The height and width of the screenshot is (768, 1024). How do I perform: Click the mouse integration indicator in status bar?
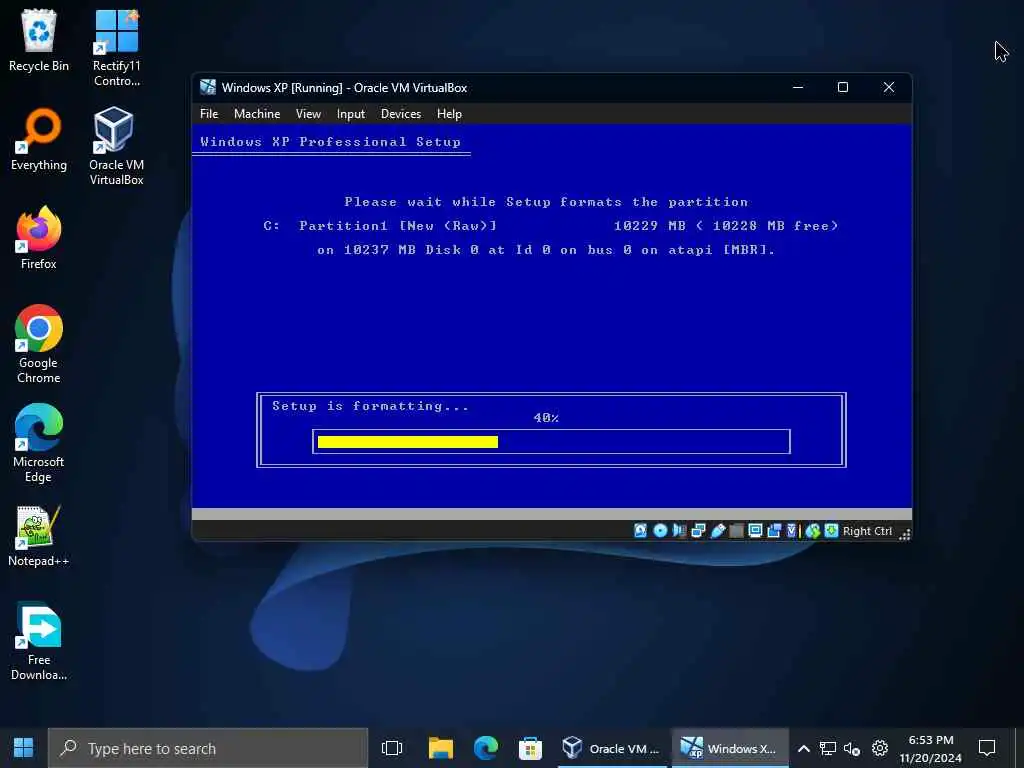(812, 531)
